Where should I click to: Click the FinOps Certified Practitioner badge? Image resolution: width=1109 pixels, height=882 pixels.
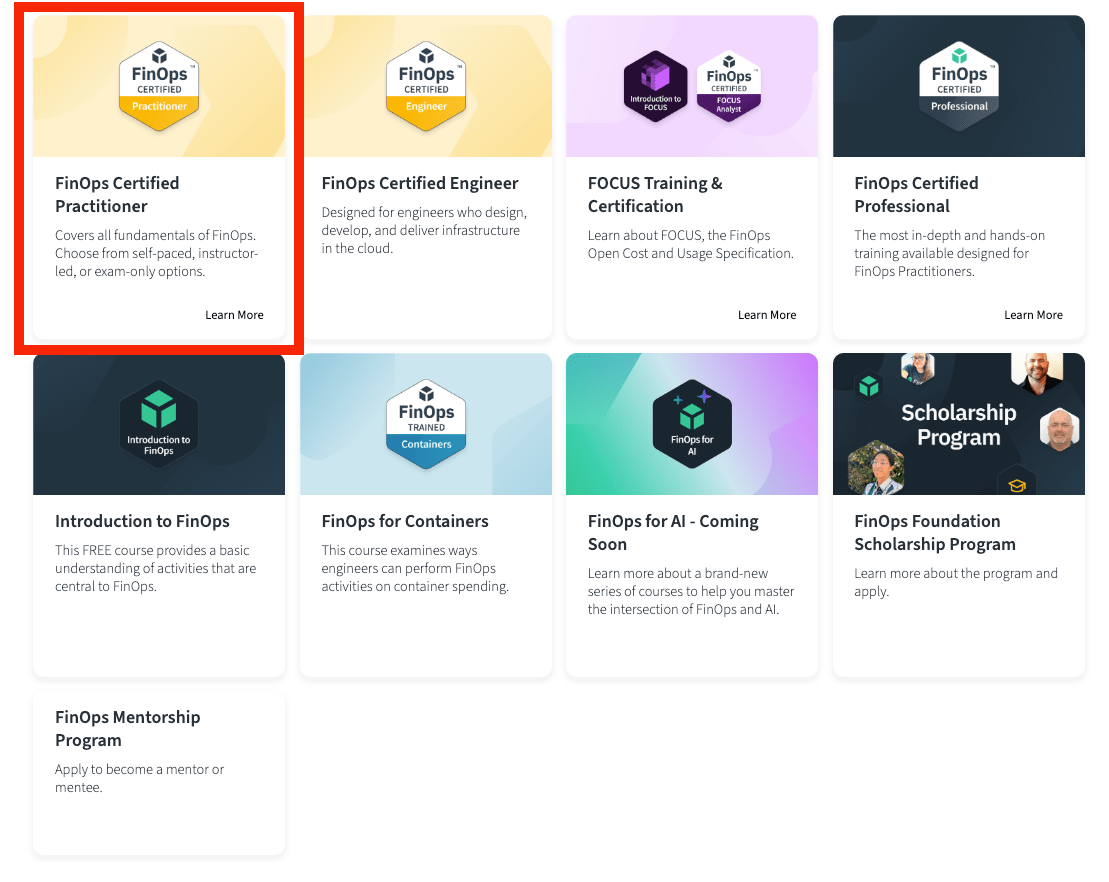pyautogui.click(x=159, y=86)
